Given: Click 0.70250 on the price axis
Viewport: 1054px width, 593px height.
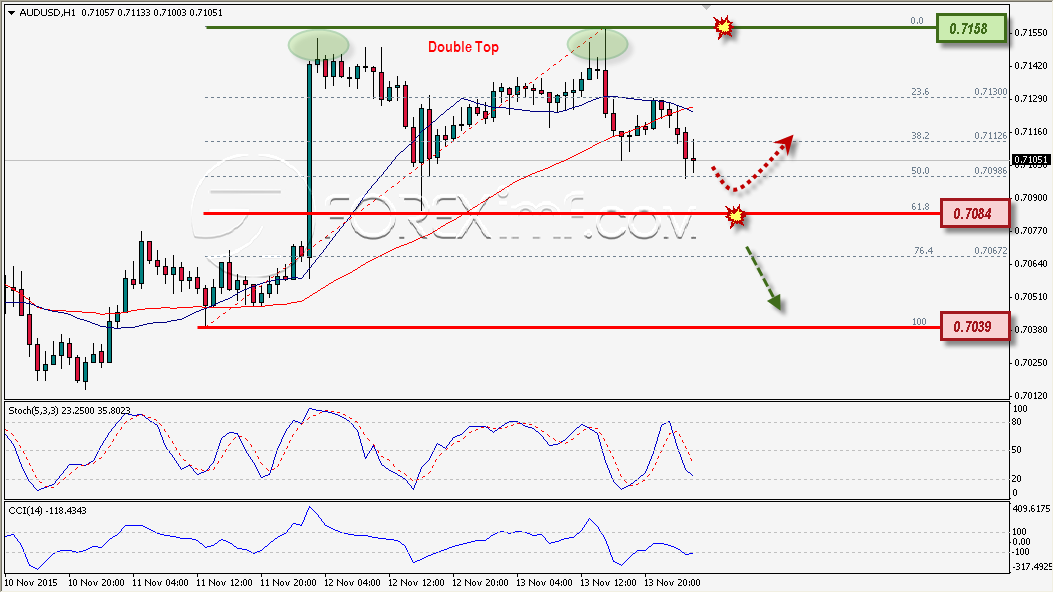Looking at the screenshot, I should [1030, 362].
